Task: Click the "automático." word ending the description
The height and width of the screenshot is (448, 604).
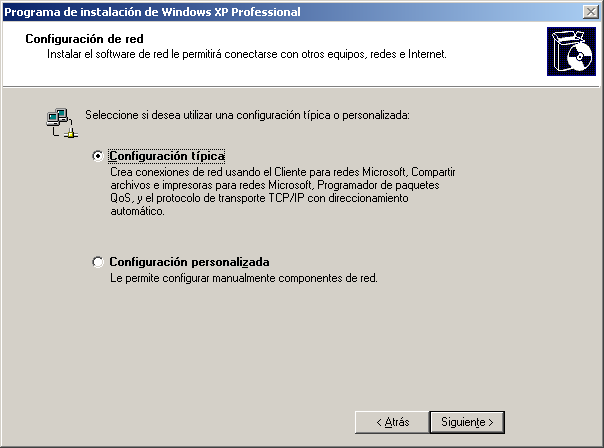Action: (137, 212)
